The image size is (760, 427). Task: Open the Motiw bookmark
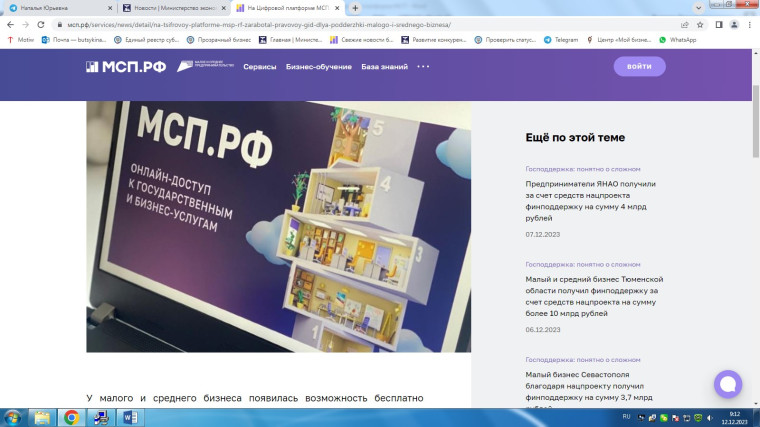click(x=21, y=40)
